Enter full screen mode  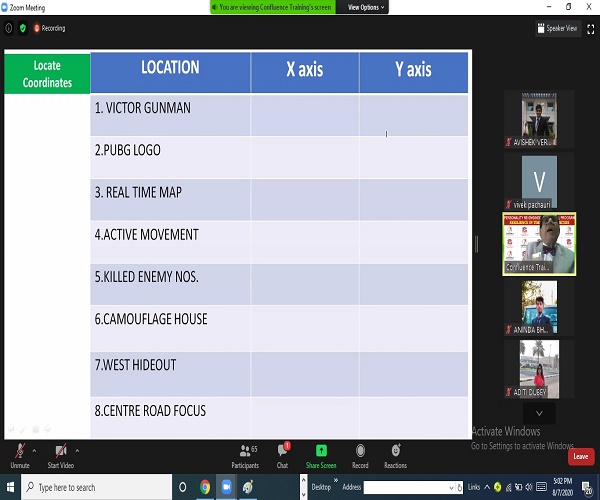[590, 29]
